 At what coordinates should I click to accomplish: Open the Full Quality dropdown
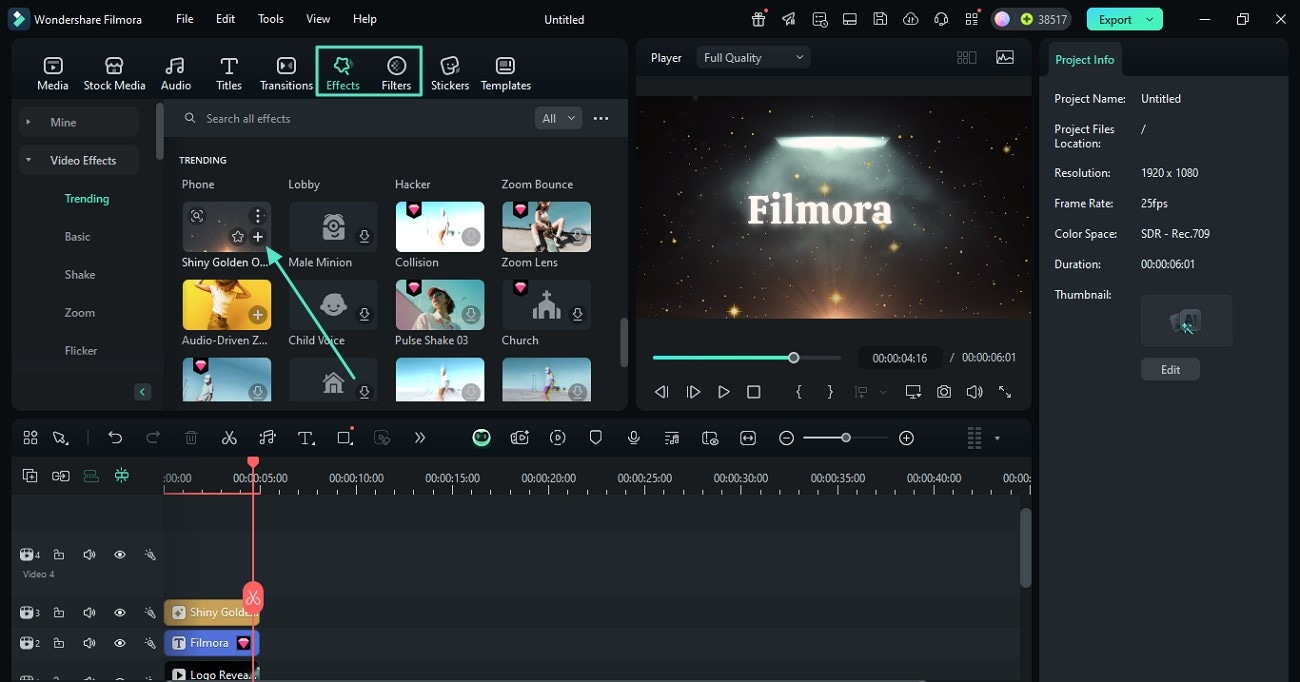click(753, 58)
